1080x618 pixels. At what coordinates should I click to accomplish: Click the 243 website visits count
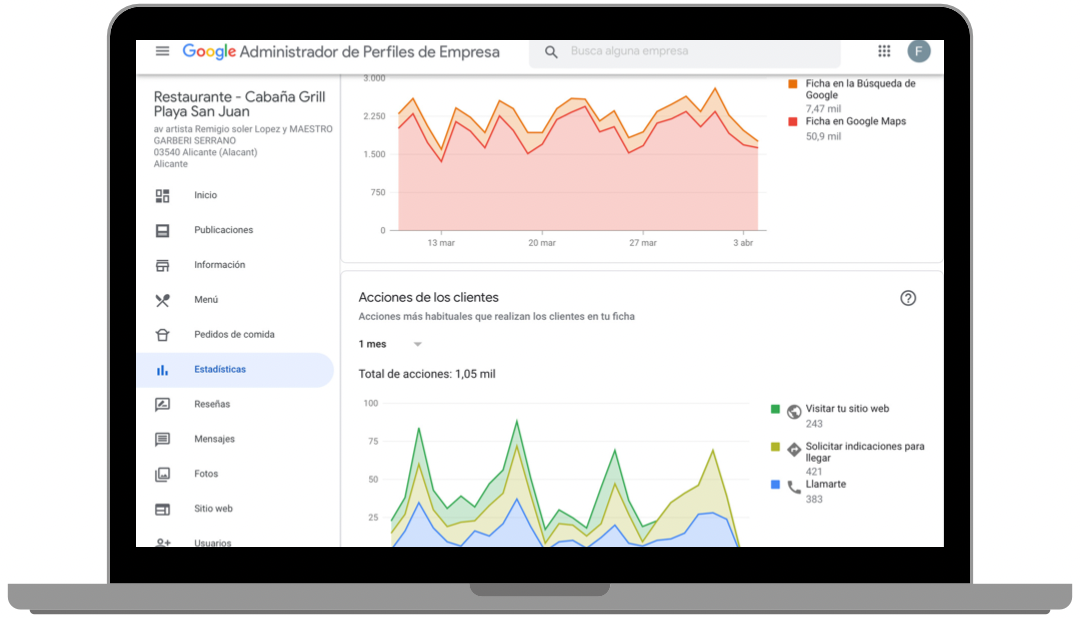(x=814, y=424)
